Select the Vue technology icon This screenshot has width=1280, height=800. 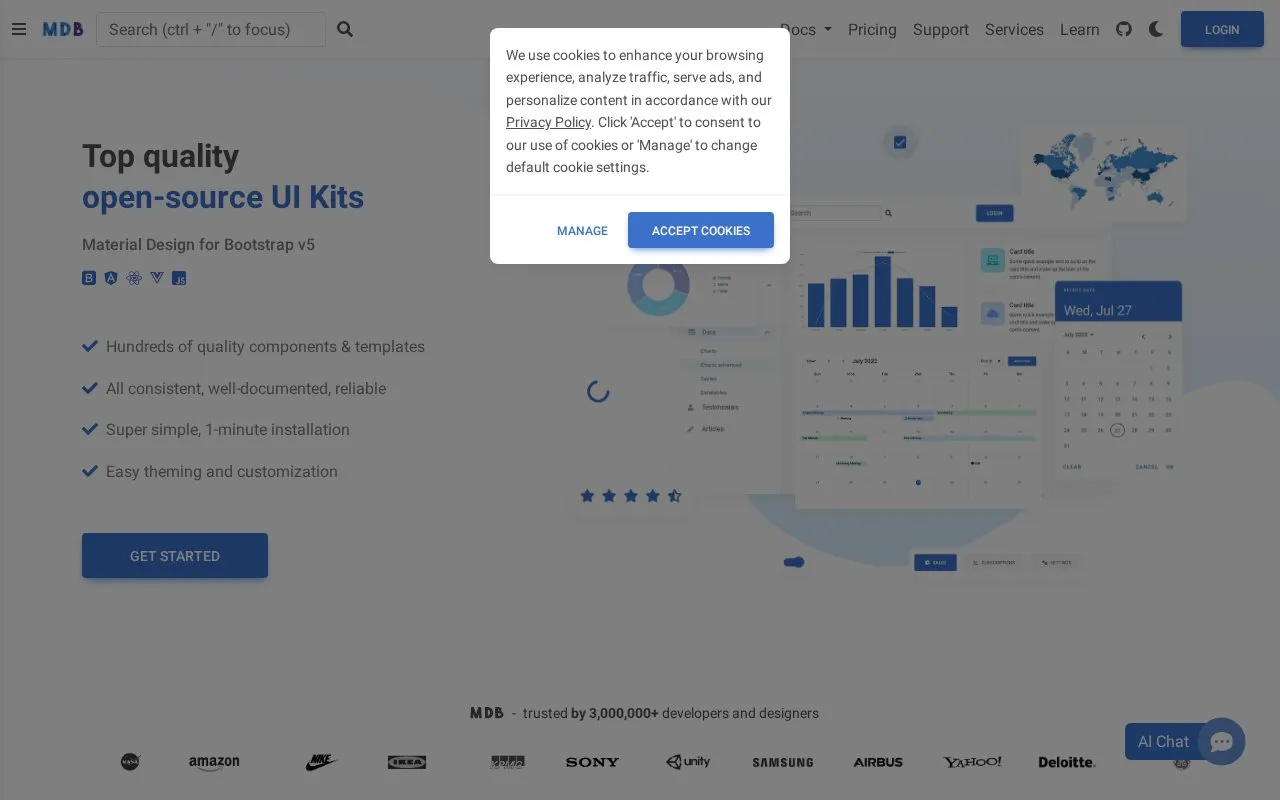coord(157,278)
